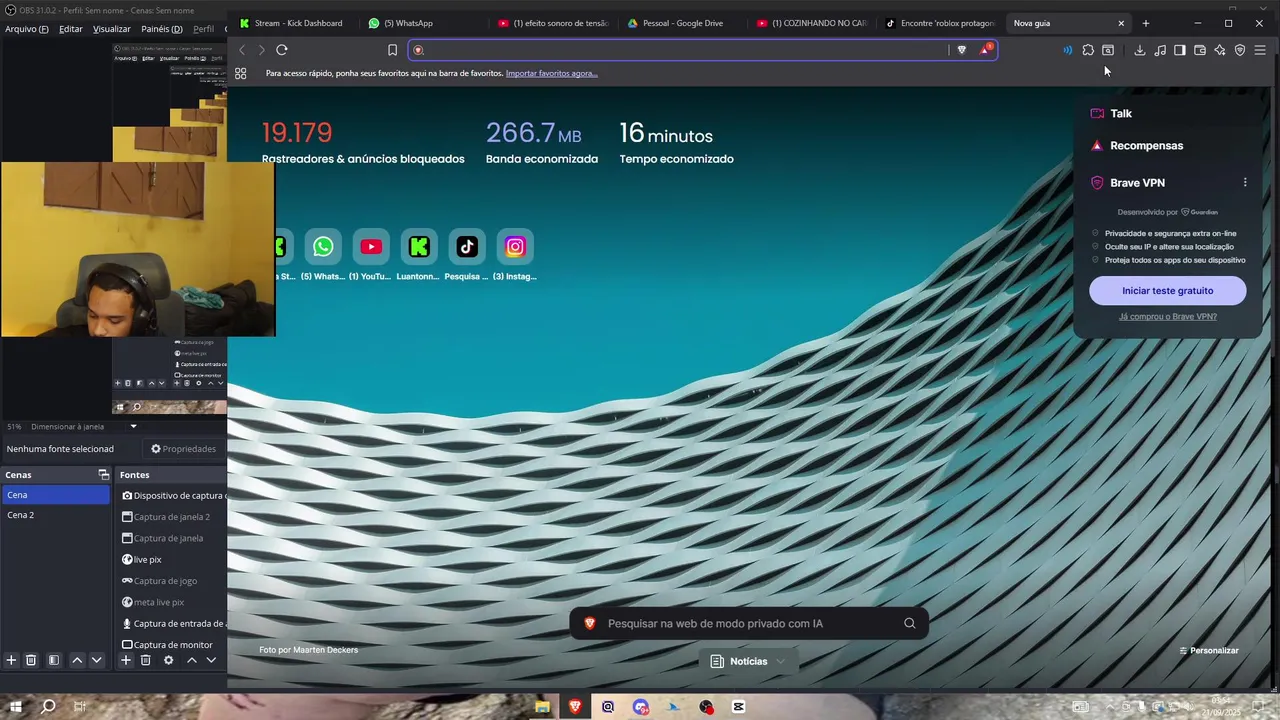Screen dimensions: 1280x720
Task: Open Talk card
Action: pyautogui.click(x=1168, y=114)
